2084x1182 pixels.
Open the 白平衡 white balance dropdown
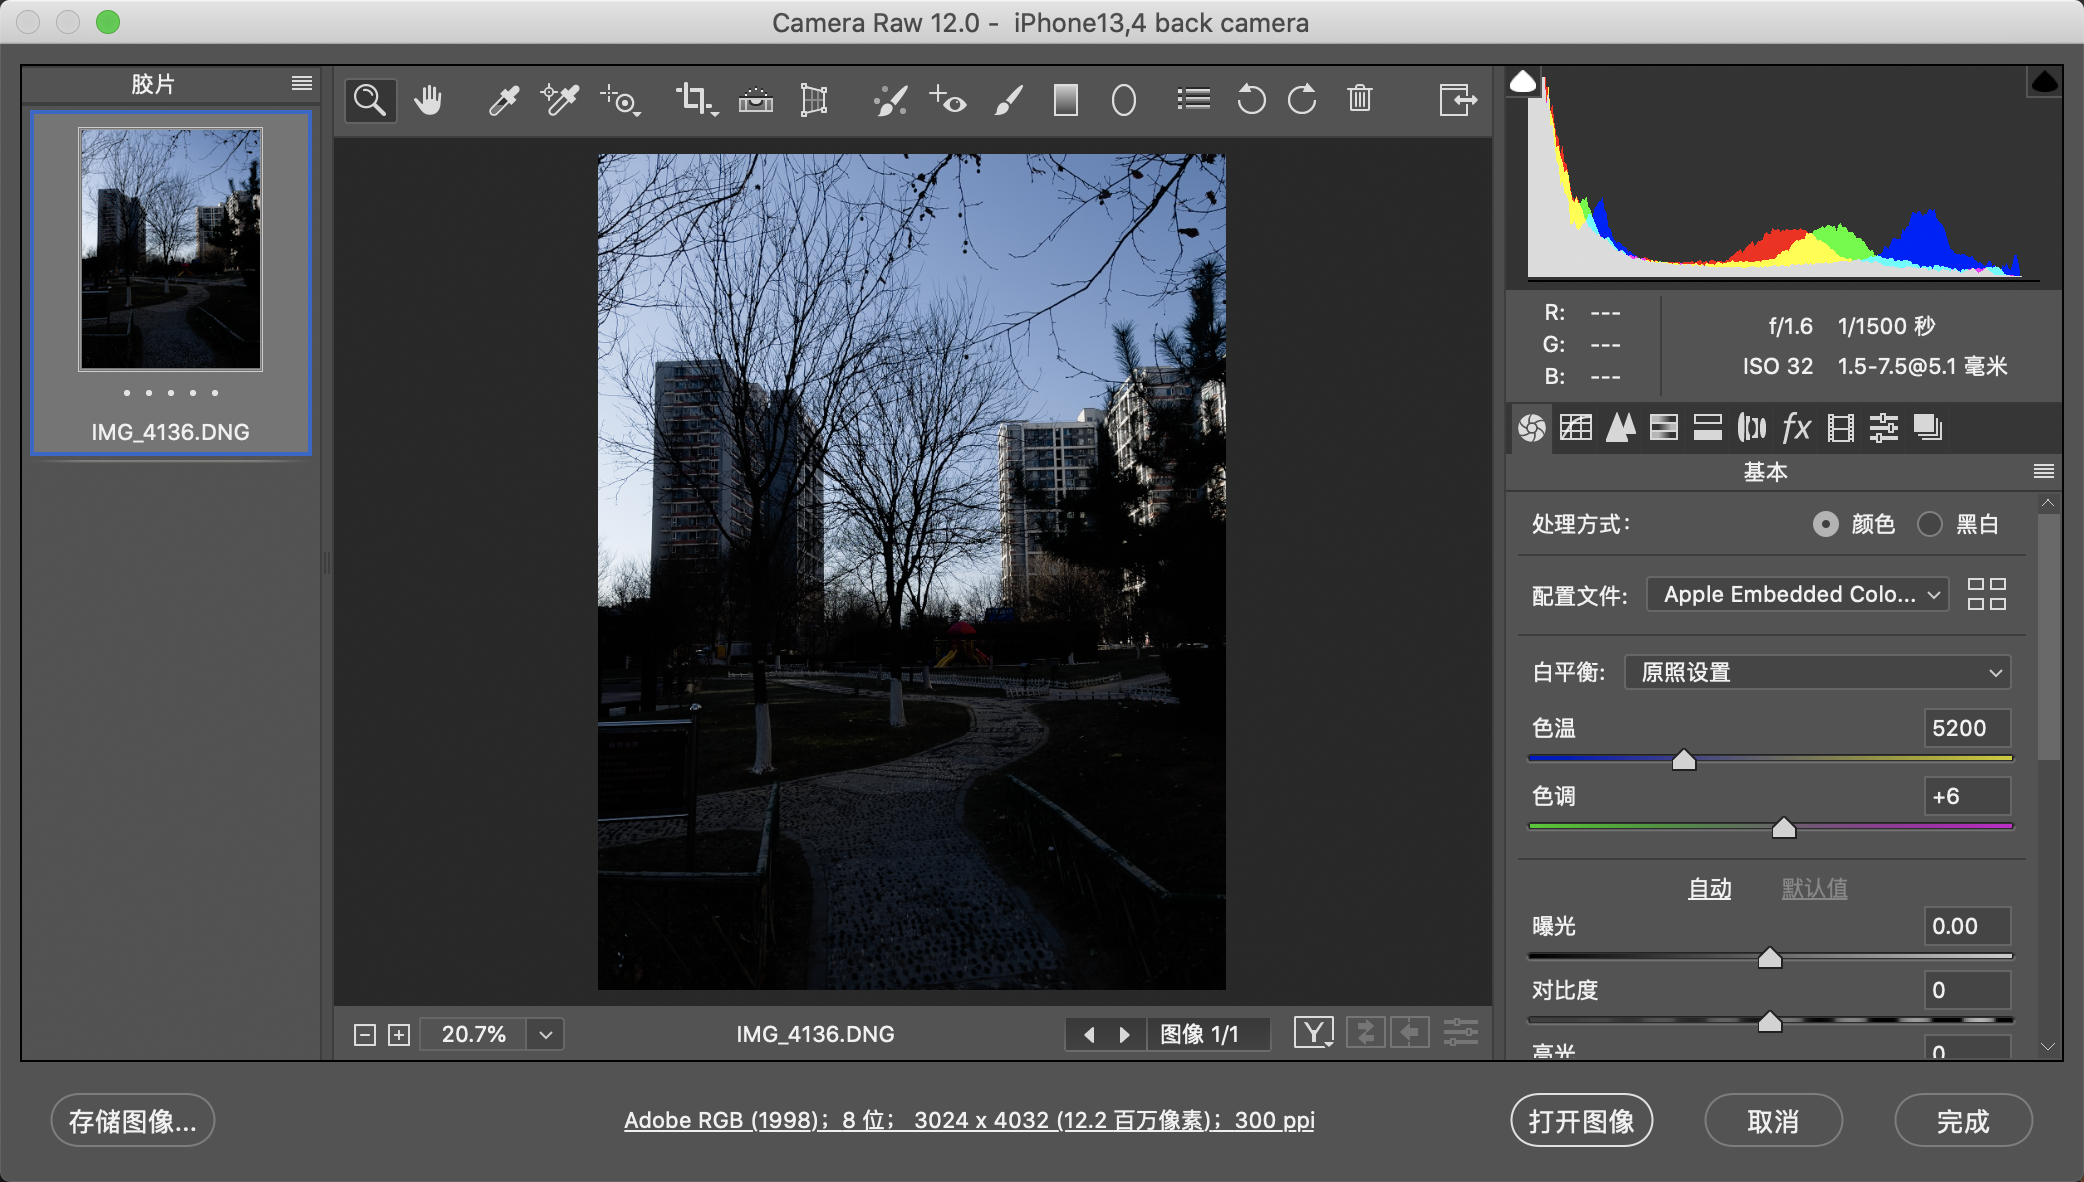click(x=1818, y=672)
